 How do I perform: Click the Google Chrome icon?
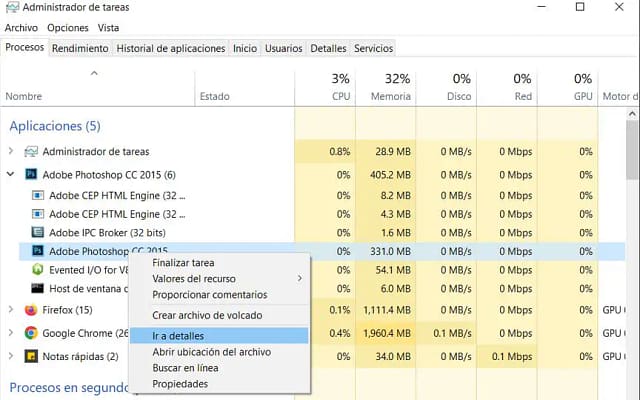(x=31, y=333)
